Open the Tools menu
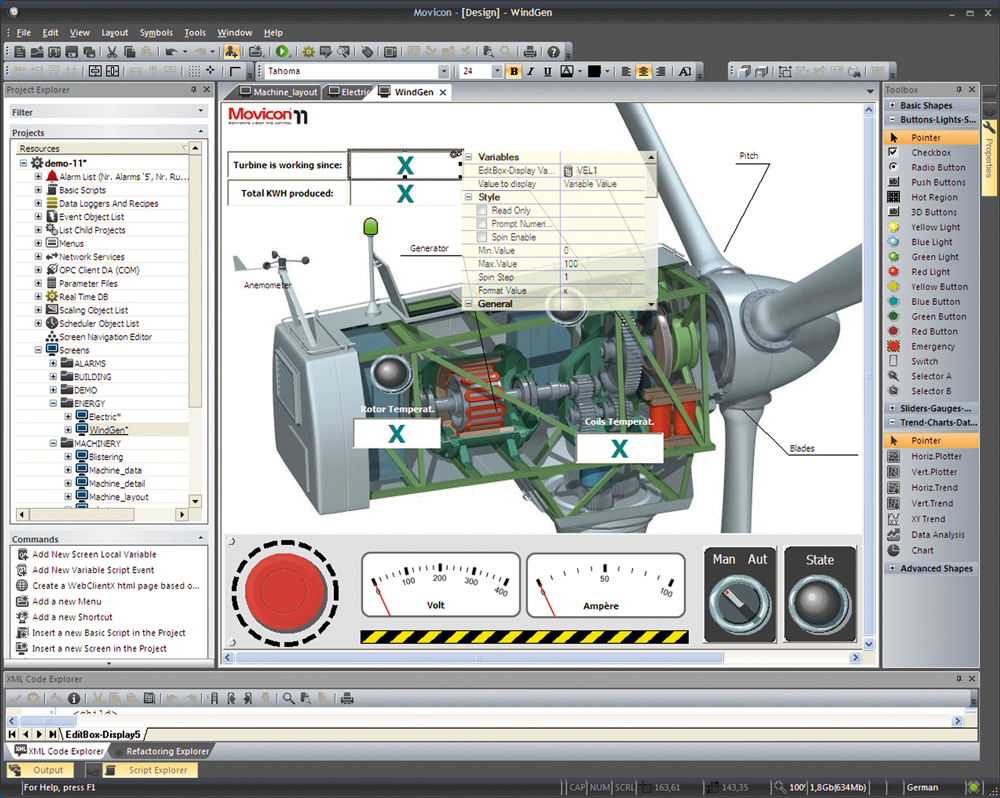 tap(195, 33)
